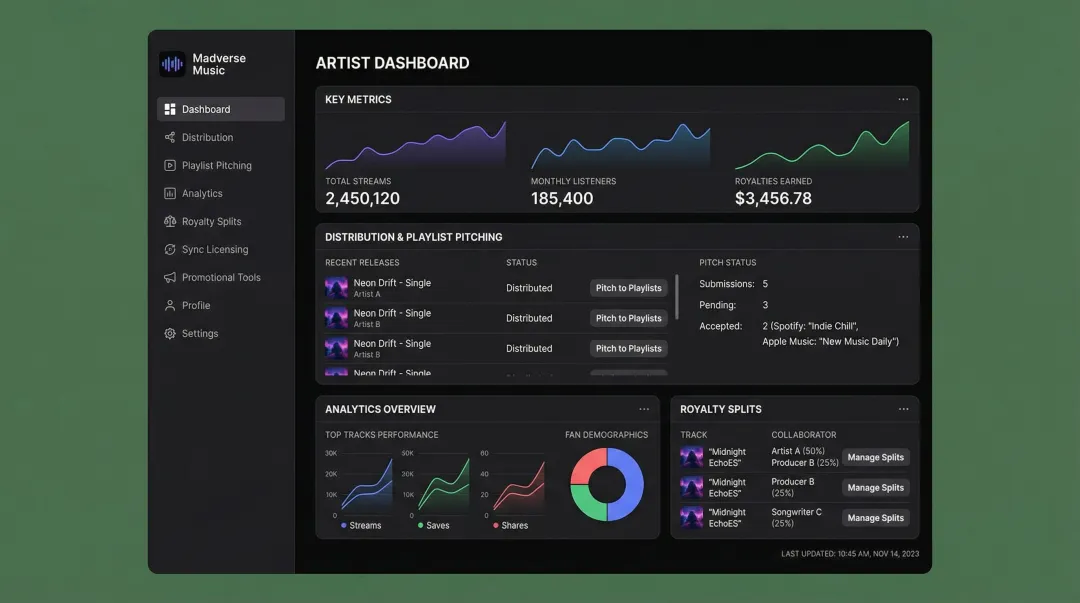
Task: Click the blue segment of fan demographics donut
Action: click(629, 485)
